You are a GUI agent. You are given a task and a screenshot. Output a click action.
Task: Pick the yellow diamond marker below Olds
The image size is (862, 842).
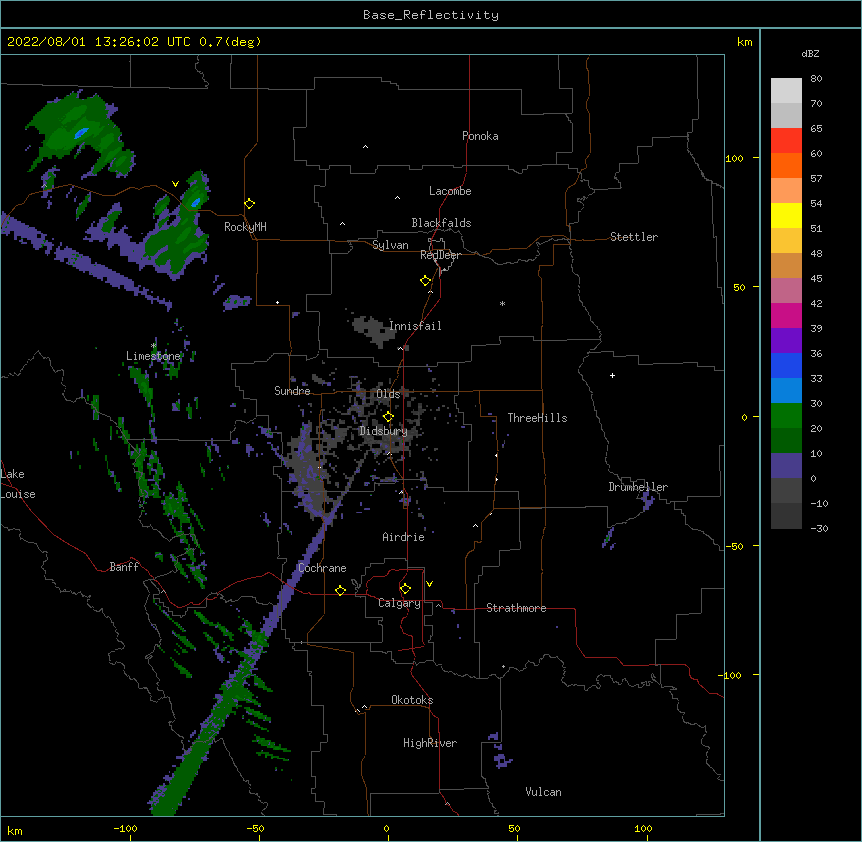[x=388, y=417]
